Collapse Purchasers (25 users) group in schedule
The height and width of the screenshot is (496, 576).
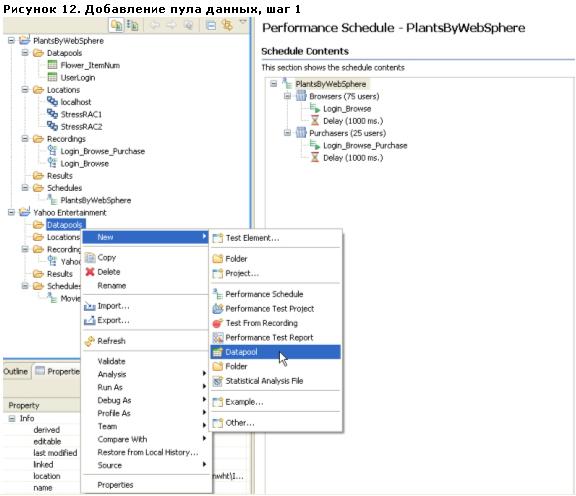pyautogui.click(x=287, y=133)
